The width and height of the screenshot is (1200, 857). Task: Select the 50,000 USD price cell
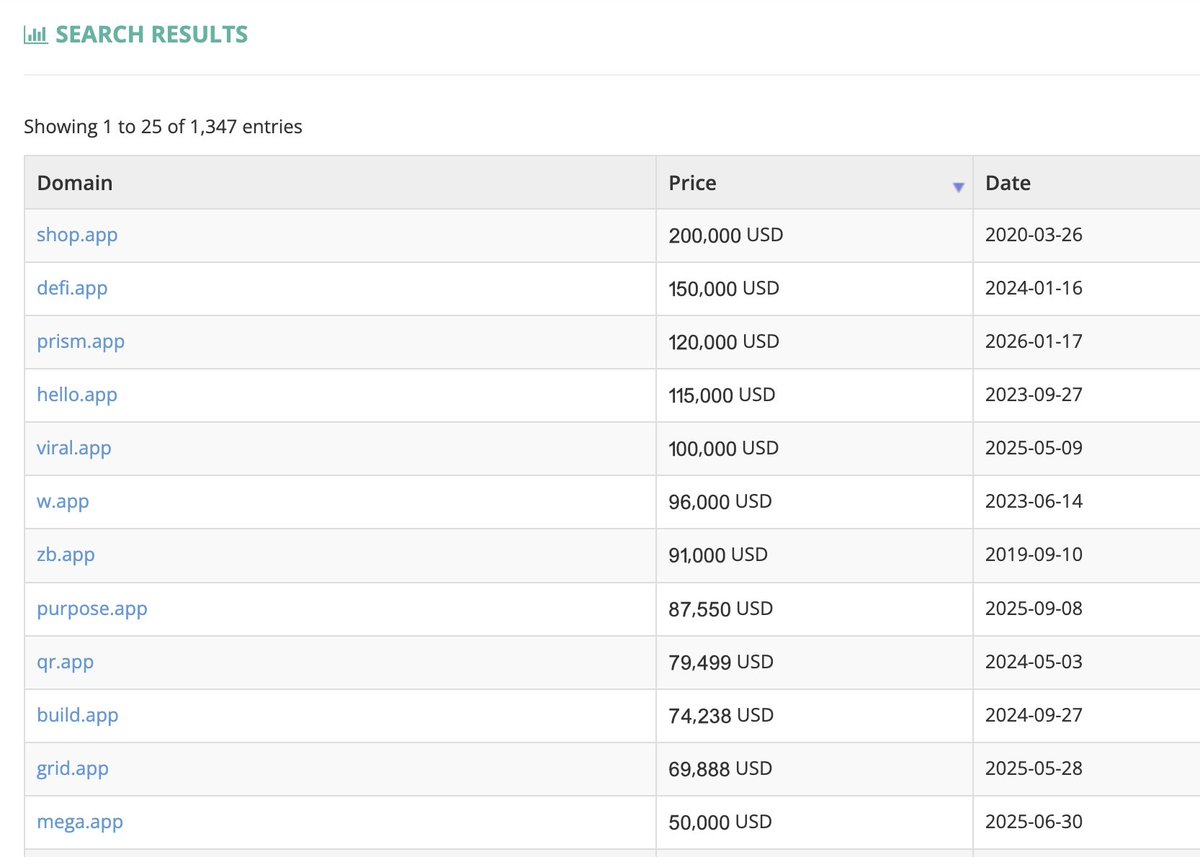coord(814,822)
